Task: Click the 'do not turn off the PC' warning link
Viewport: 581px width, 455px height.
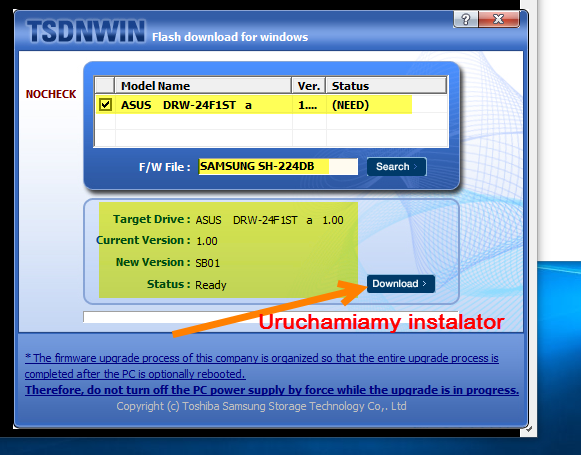Action: pyautogui.click(x=272, y=390)
